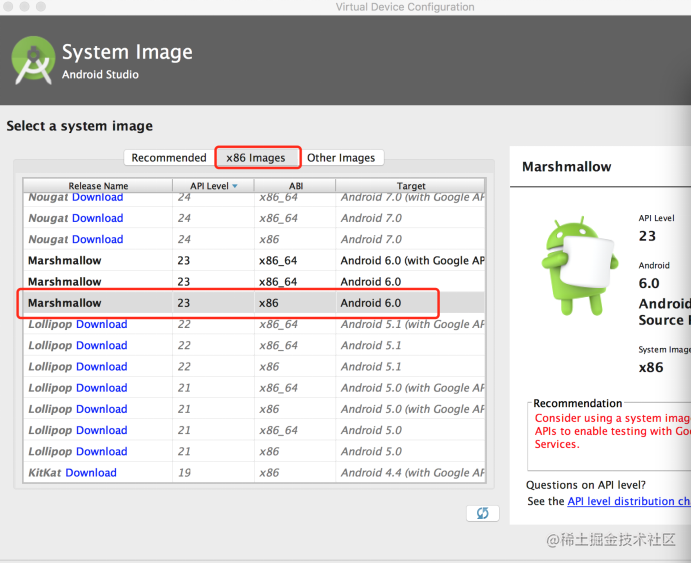Click the red Recommendation warning text
The height and width of the screenshot is (564, 692).
[612, 431]
